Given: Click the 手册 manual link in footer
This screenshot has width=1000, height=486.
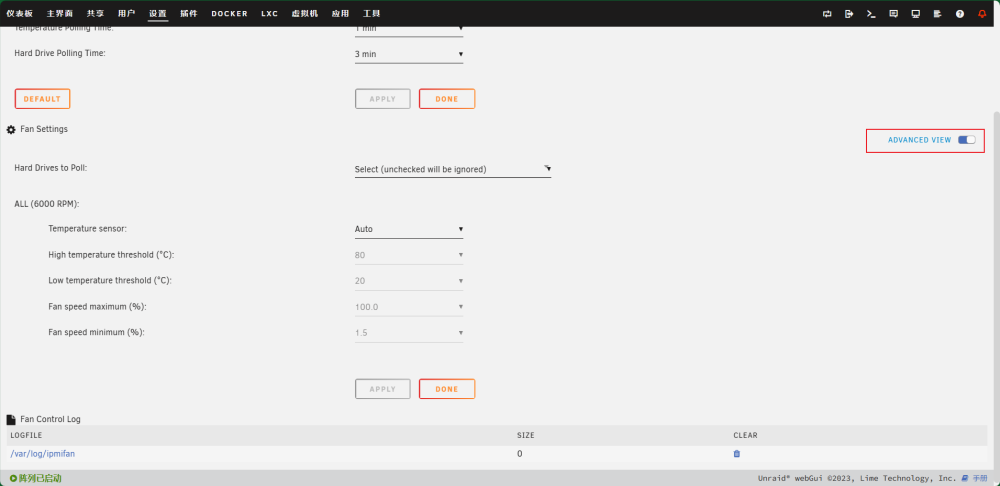Looking at the screenshot, I should pyautogui.click(x=980, y=478).
